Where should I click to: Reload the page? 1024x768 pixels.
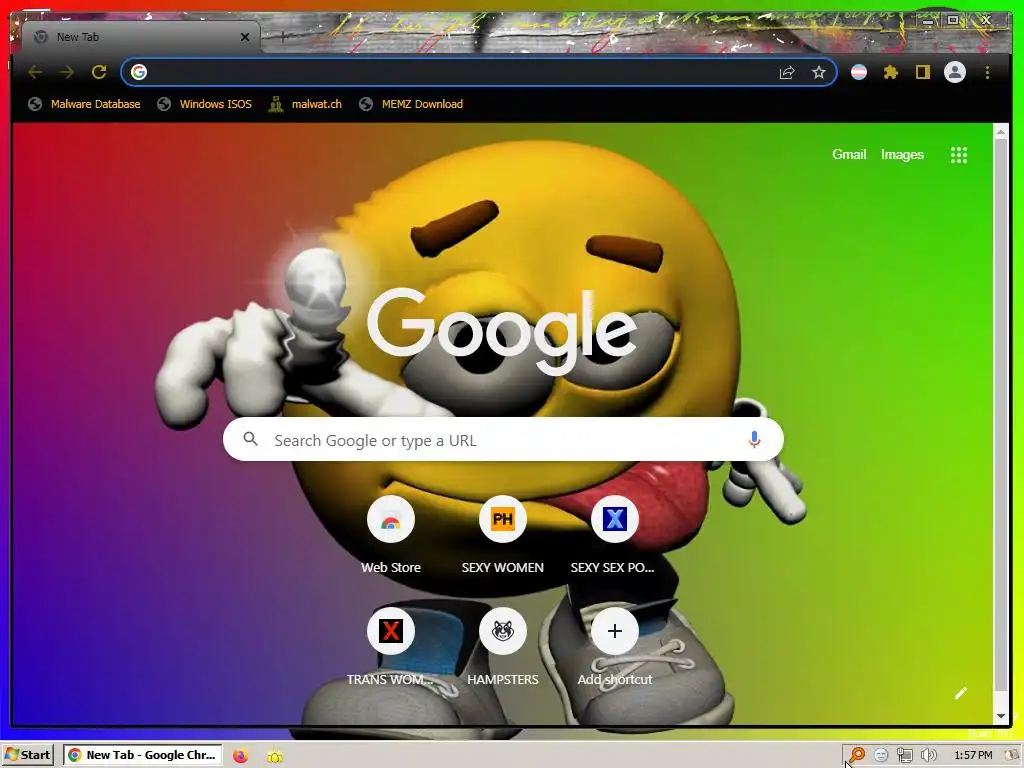coord(99,72)
